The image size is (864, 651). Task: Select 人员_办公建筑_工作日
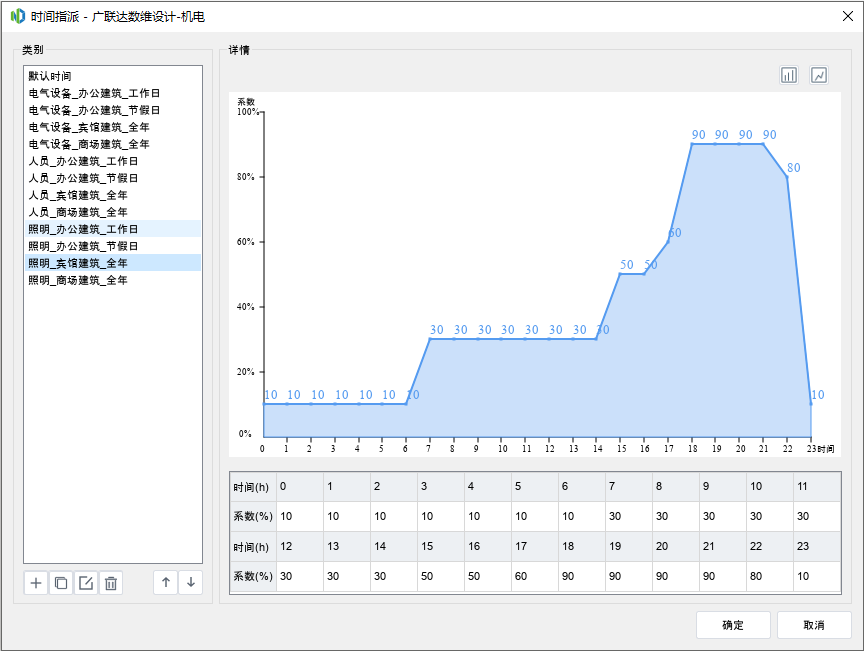point(112,162)
